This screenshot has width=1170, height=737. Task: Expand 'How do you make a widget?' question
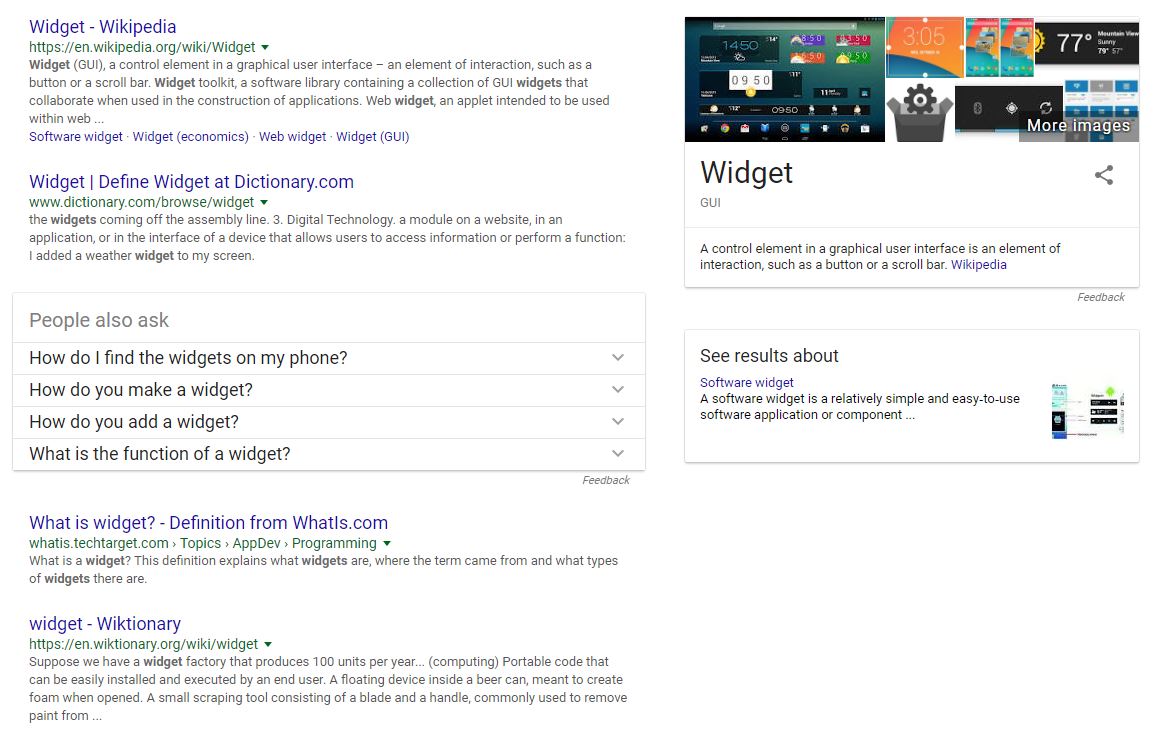tap(329, 390)
